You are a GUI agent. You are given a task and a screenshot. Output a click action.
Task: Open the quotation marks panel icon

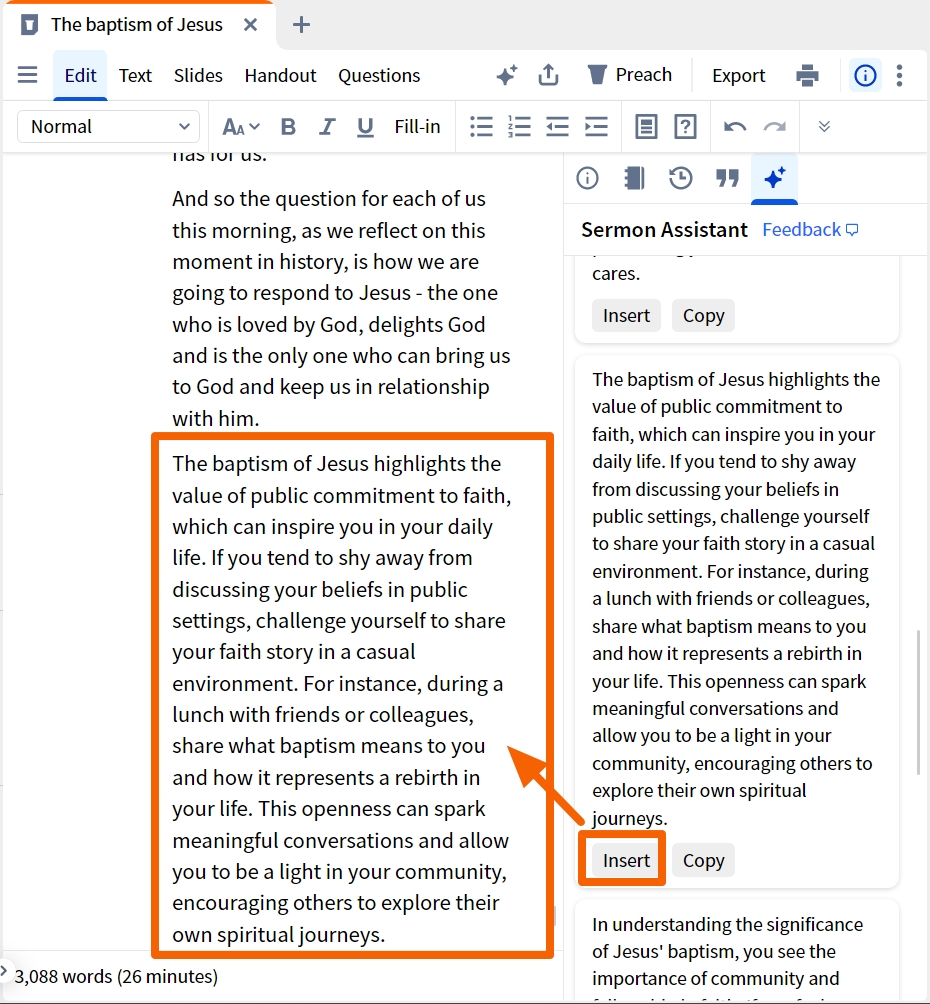(x=727, y=178)
